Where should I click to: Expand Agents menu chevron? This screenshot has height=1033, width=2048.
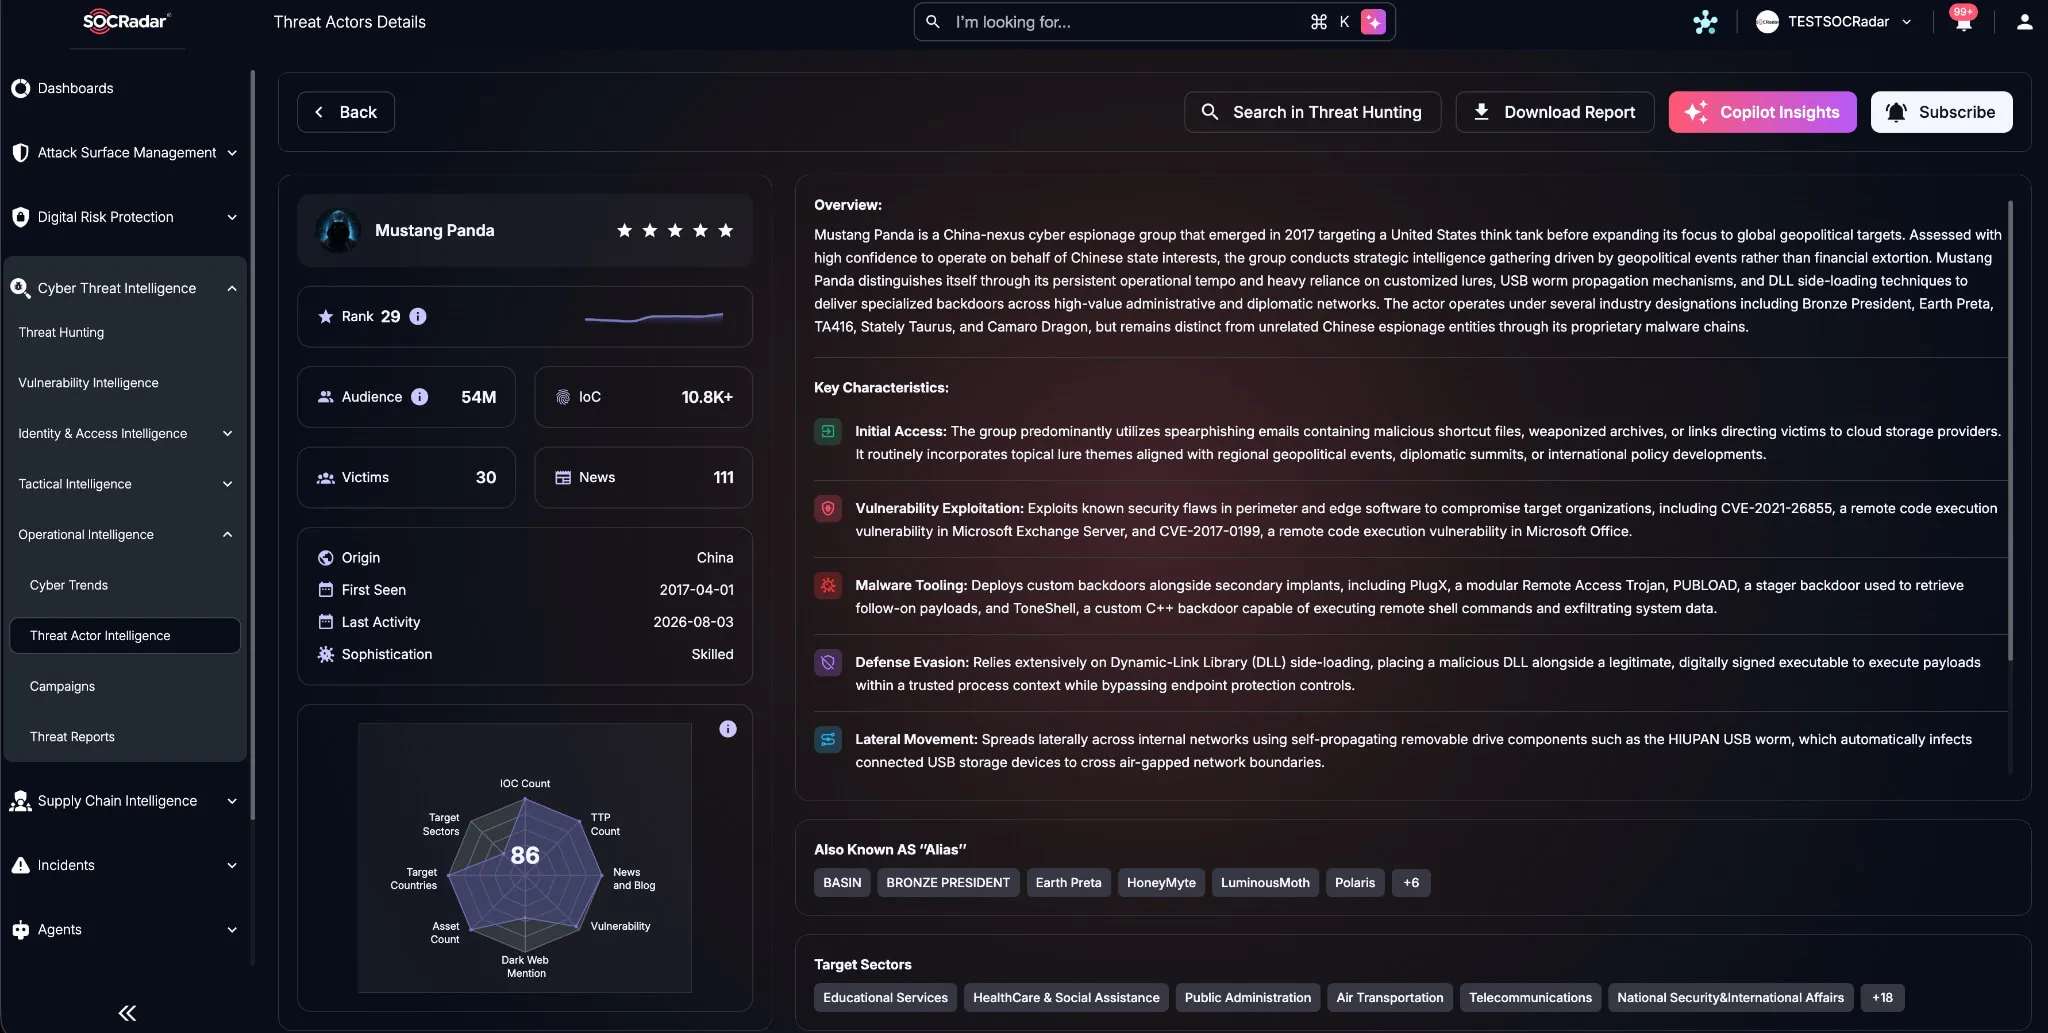(232, 930)
